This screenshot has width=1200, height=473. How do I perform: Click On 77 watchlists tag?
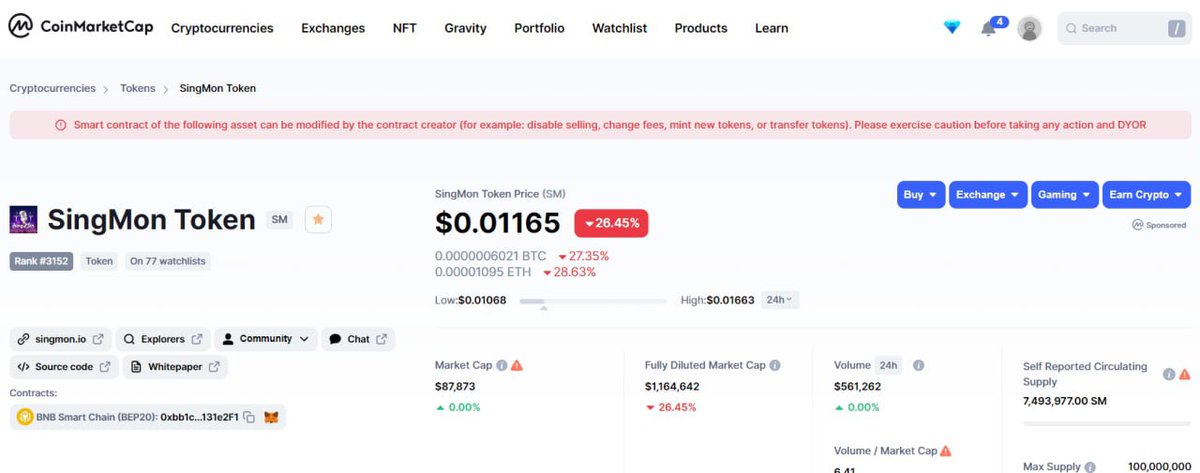pyautogui.click(x=167, y=261)
